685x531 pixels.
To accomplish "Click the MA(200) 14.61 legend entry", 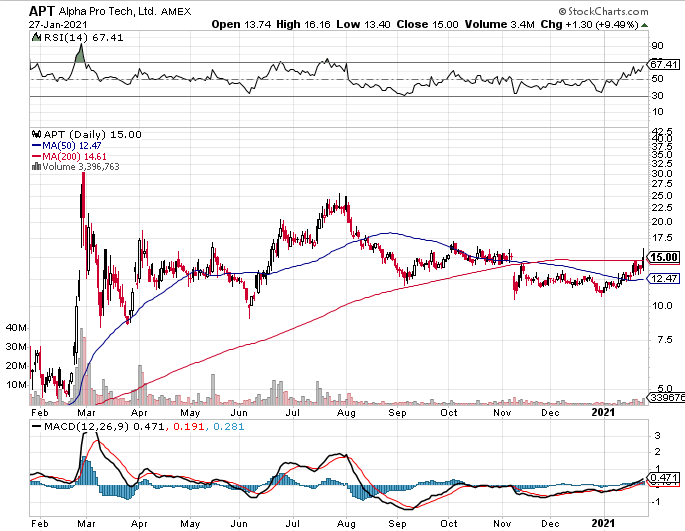I will point(69,156).
